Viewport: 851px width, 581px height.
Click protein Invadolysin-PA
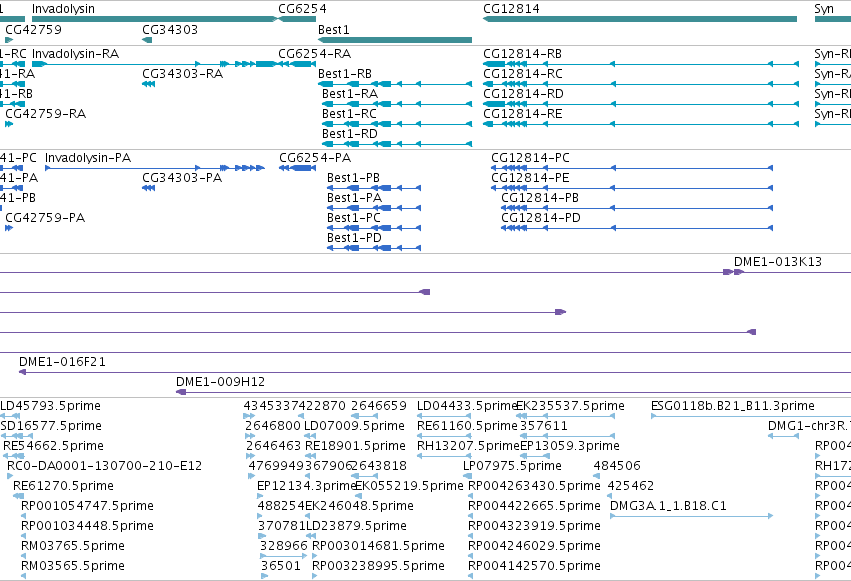(x=155, y=168)
